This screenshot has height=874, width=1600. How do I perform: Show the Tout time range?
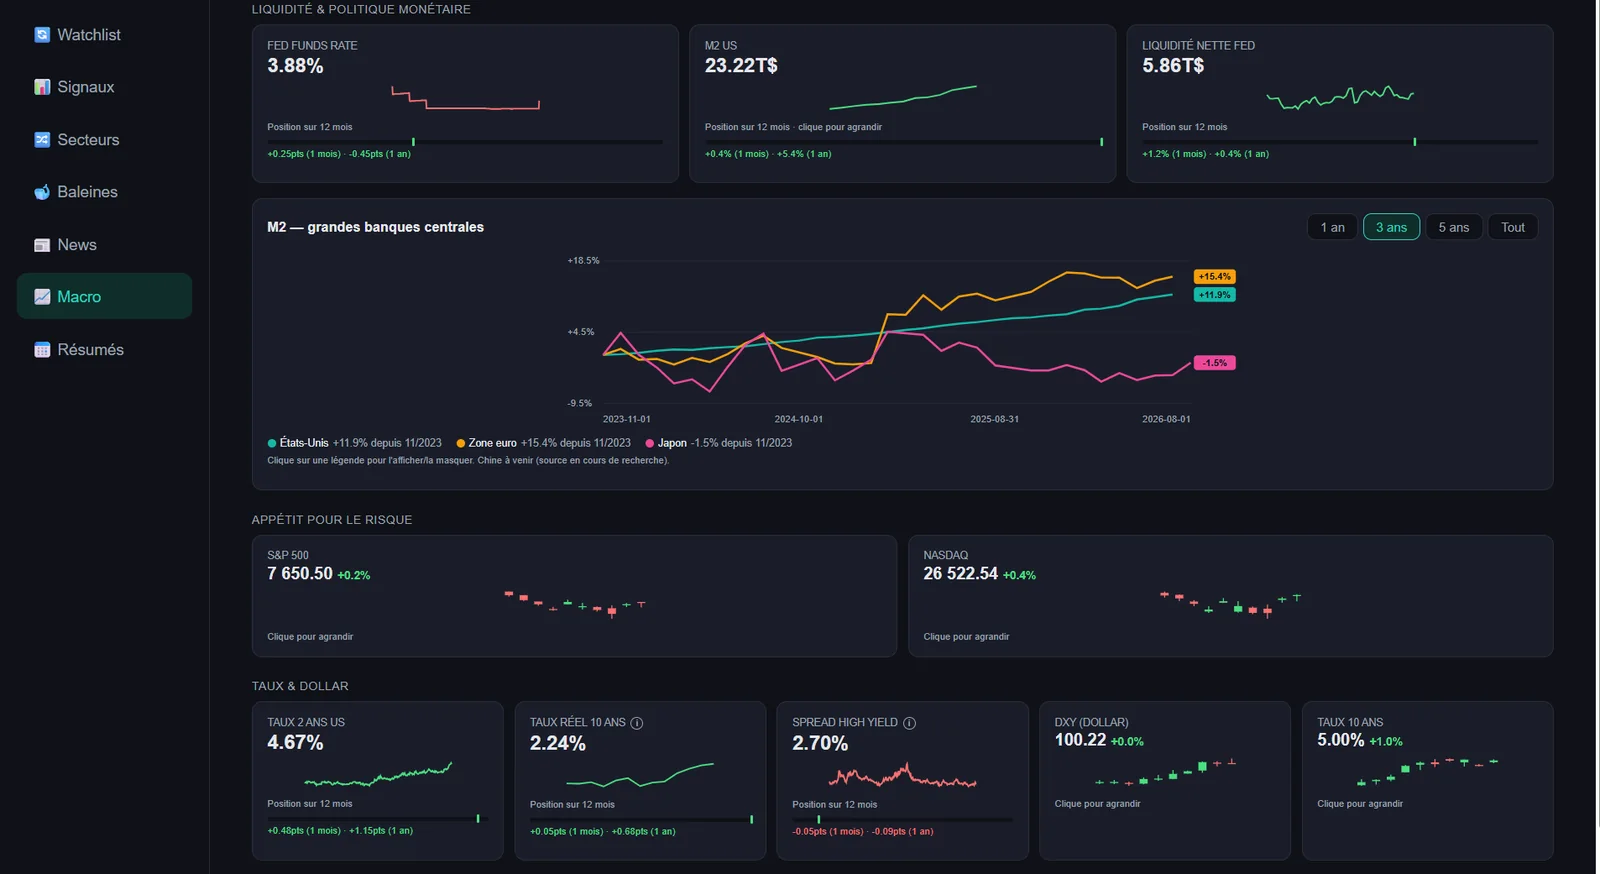(x=1513, y=227)
